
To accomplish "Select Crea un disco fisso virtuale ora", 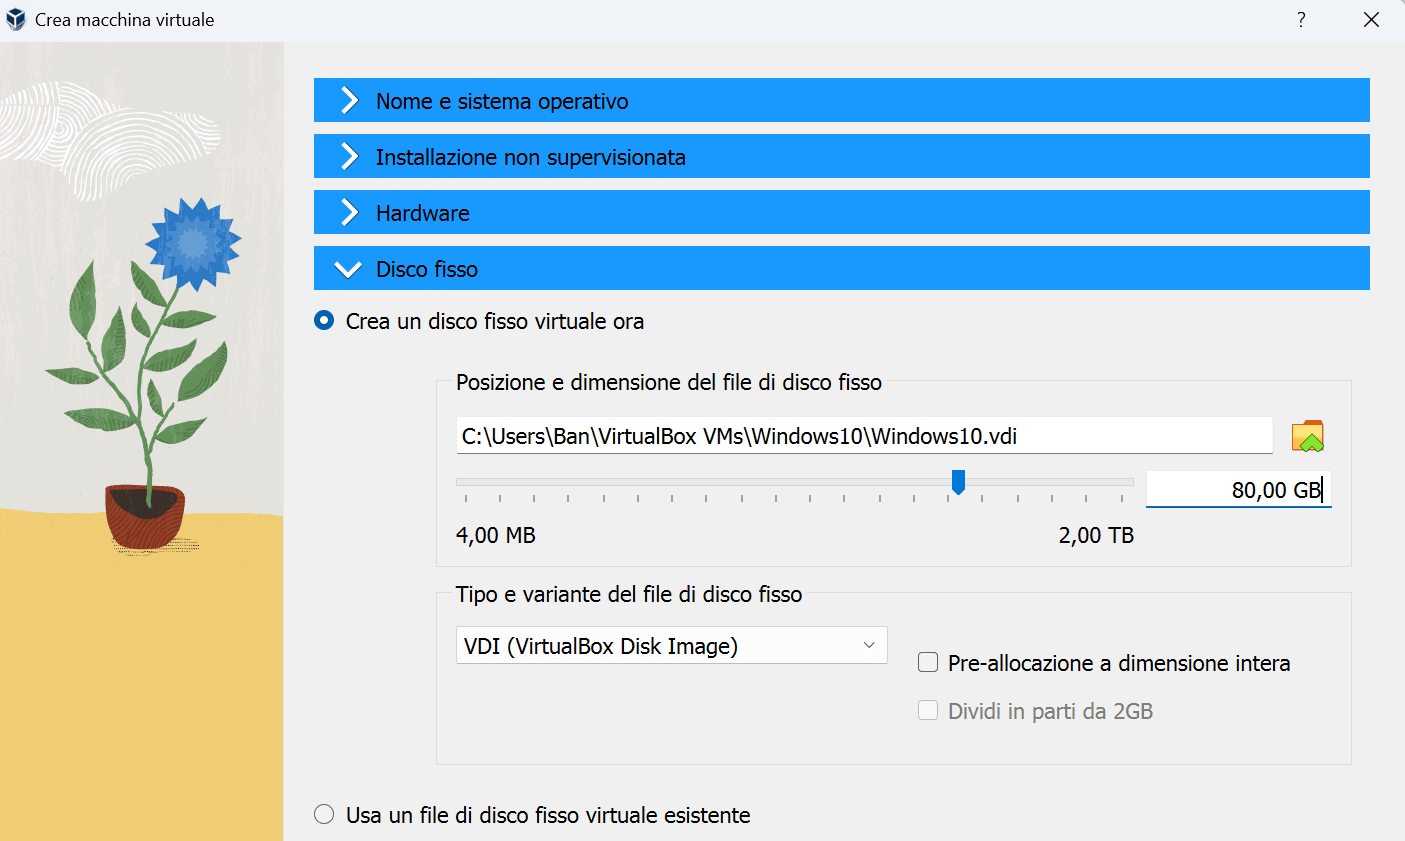I will 324,321.
